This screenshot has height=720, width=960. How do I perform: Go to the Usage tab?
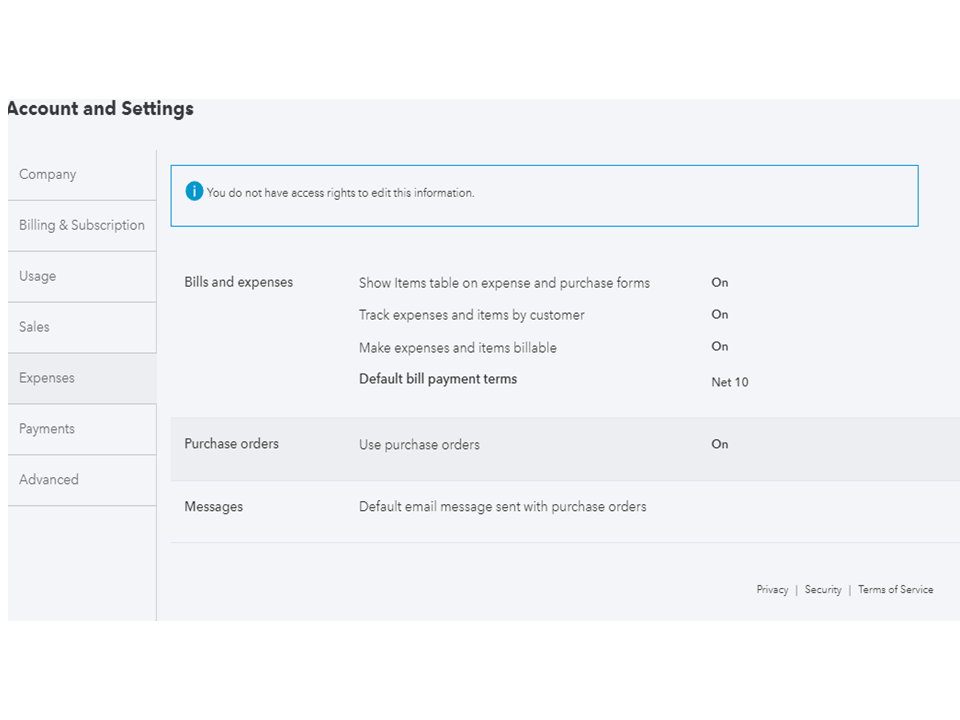pyautogui.click(x=38, y=276)
